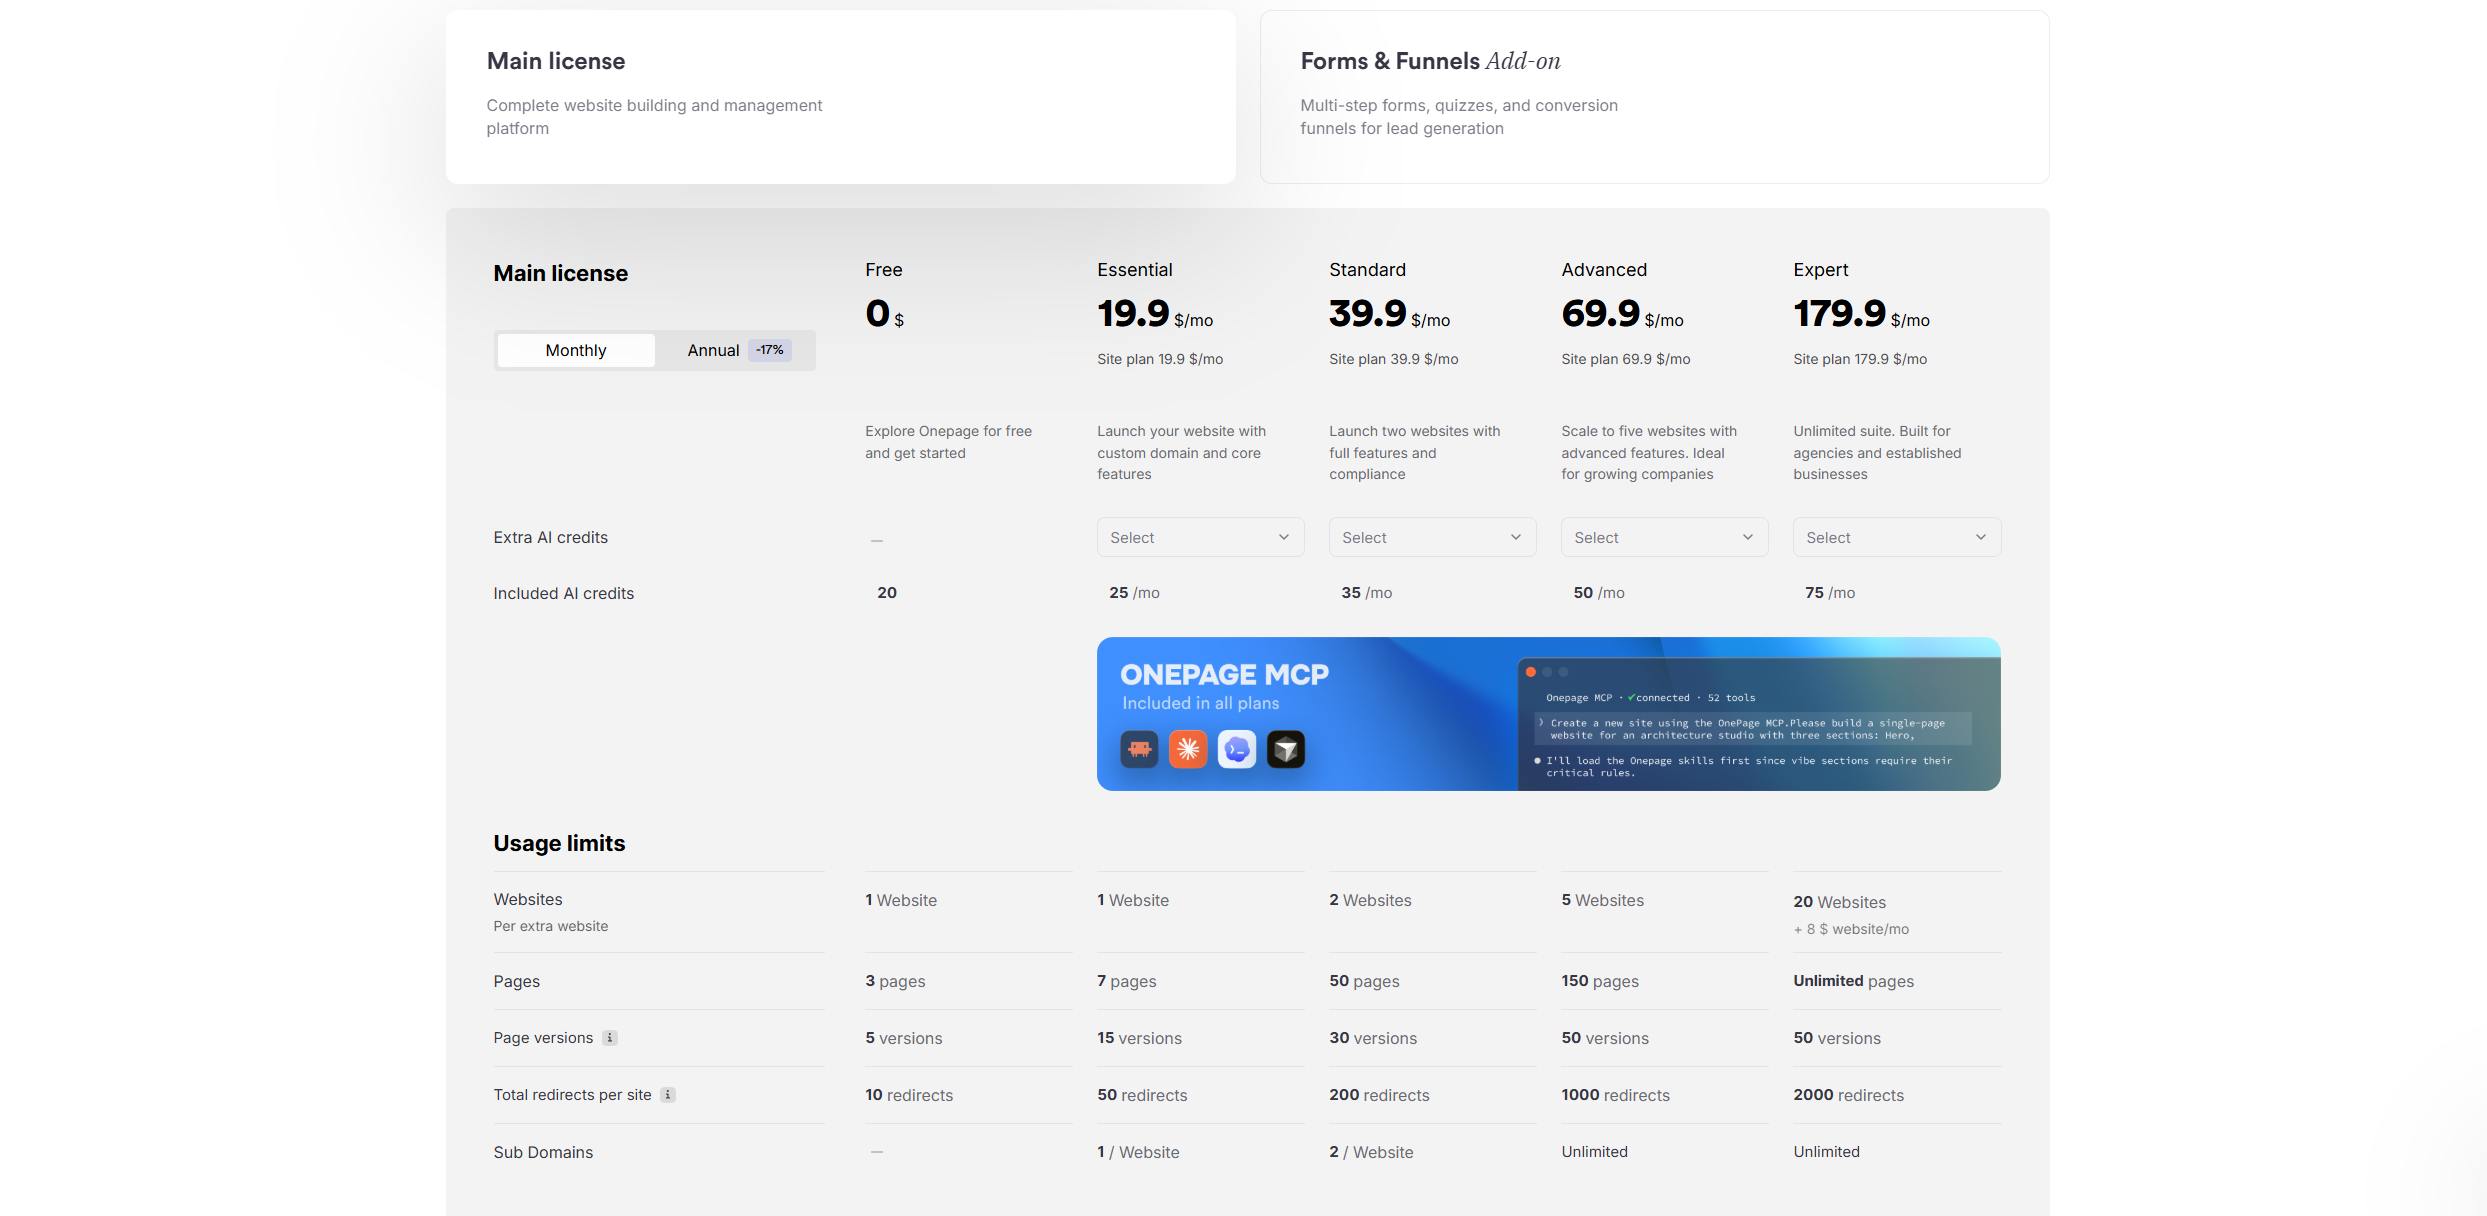This screenshot has width=2487, height=1216.
Task: Click the blue terminal cloud icon
Action: (x=1237, y=749)
